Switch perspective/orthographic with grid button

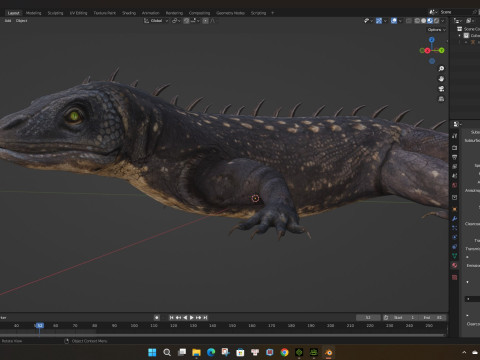(441, 99)
